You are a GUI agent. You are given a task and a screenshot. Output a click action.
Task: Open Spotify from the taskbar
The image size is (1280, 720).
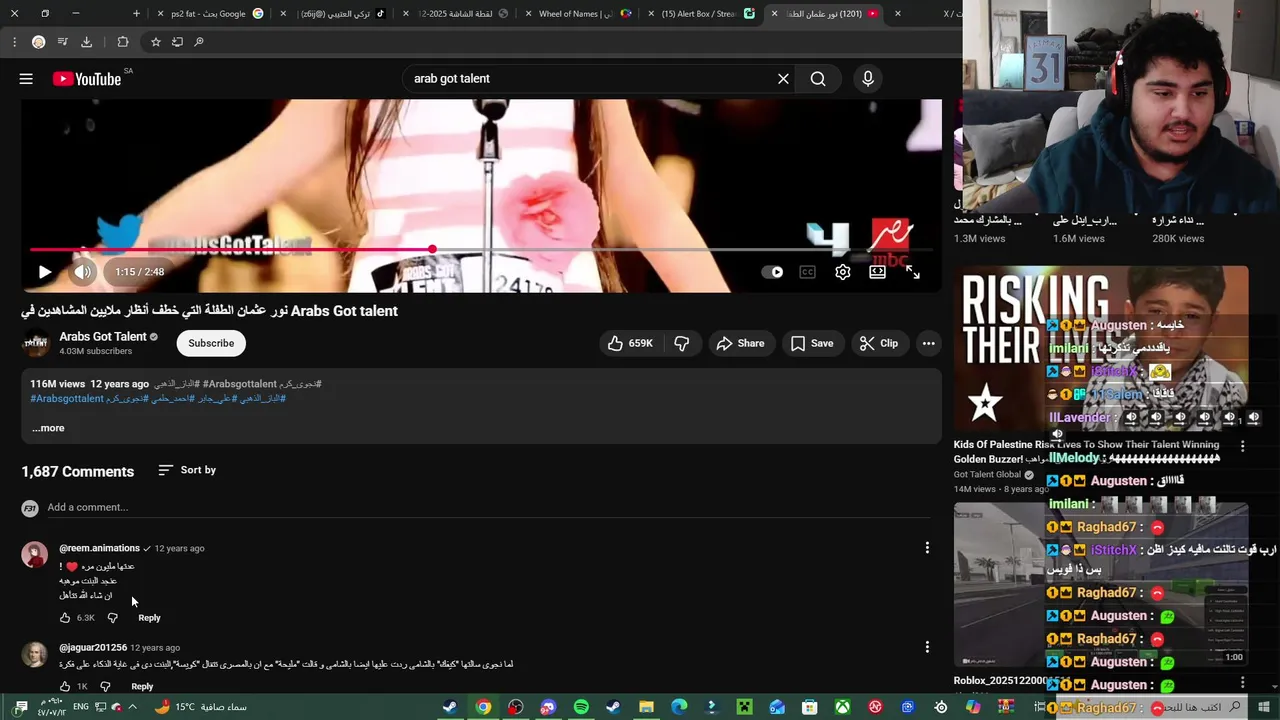581,707
